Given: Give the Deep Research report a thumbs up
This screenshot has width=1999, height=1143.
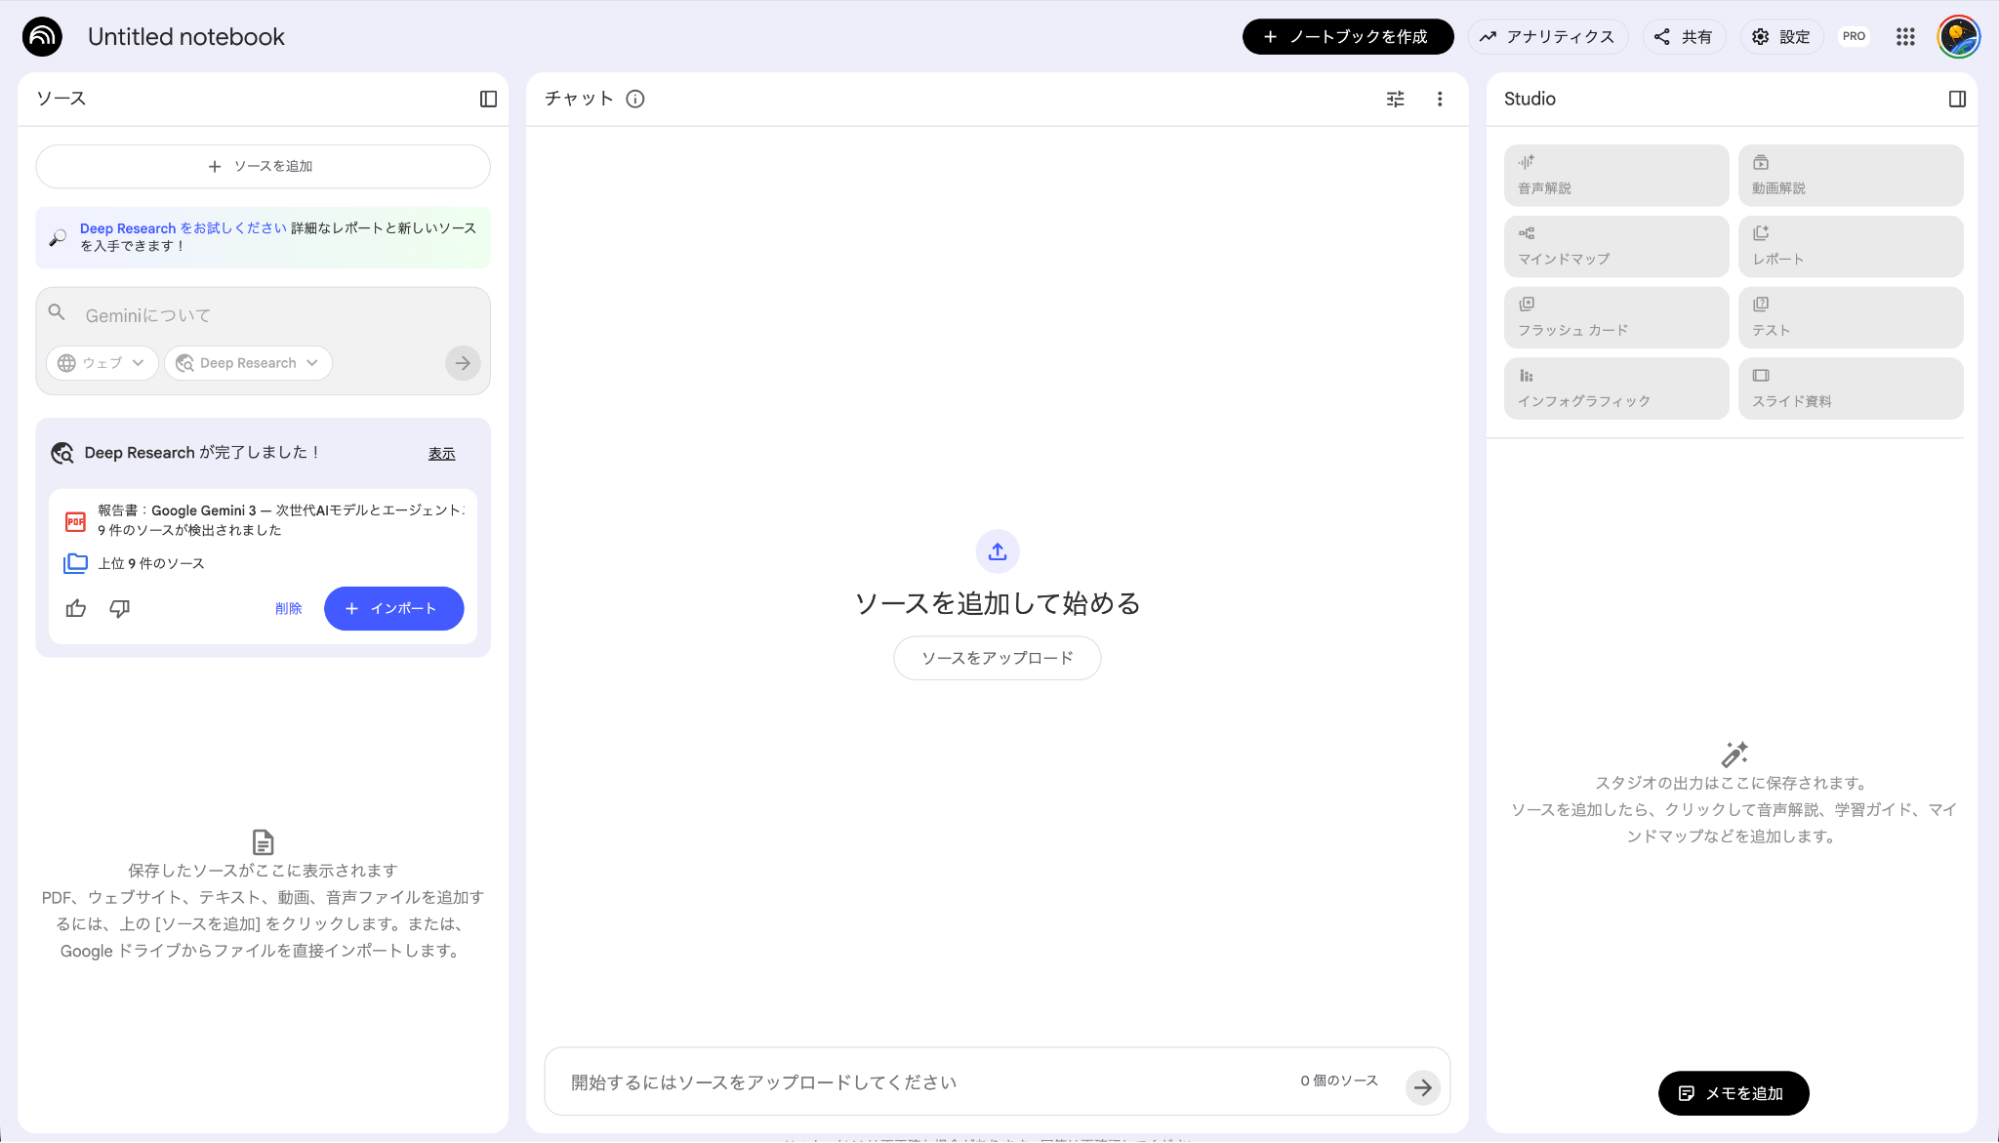Looking at the screenshot, I should 75,608.
